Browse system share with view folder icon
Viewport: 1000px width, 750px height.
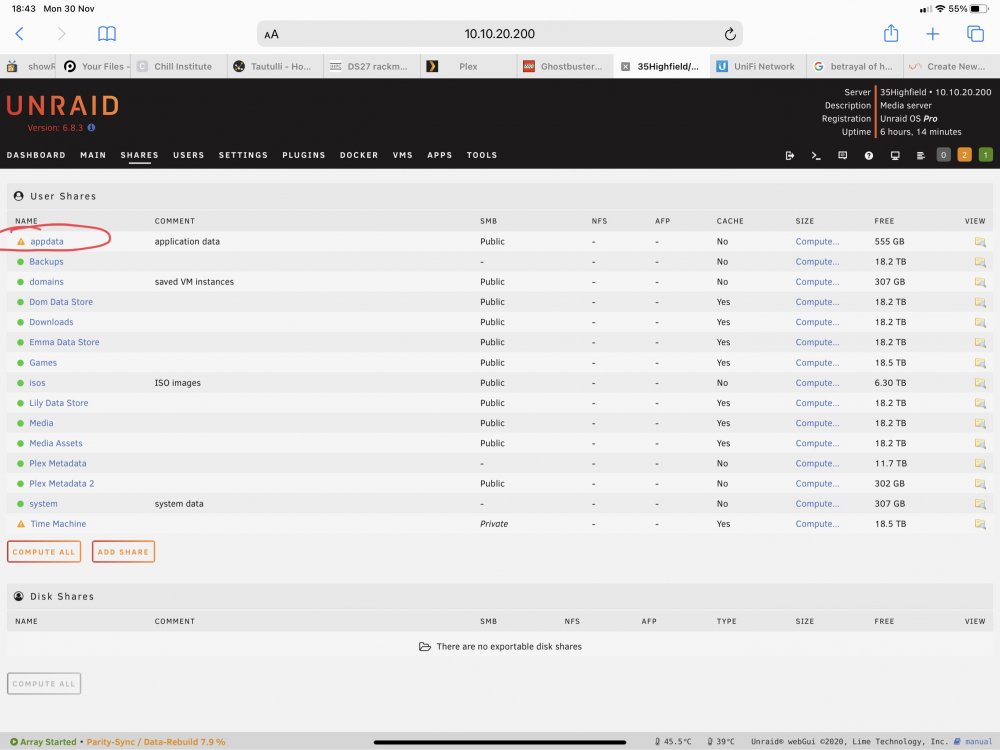point(980,504)
